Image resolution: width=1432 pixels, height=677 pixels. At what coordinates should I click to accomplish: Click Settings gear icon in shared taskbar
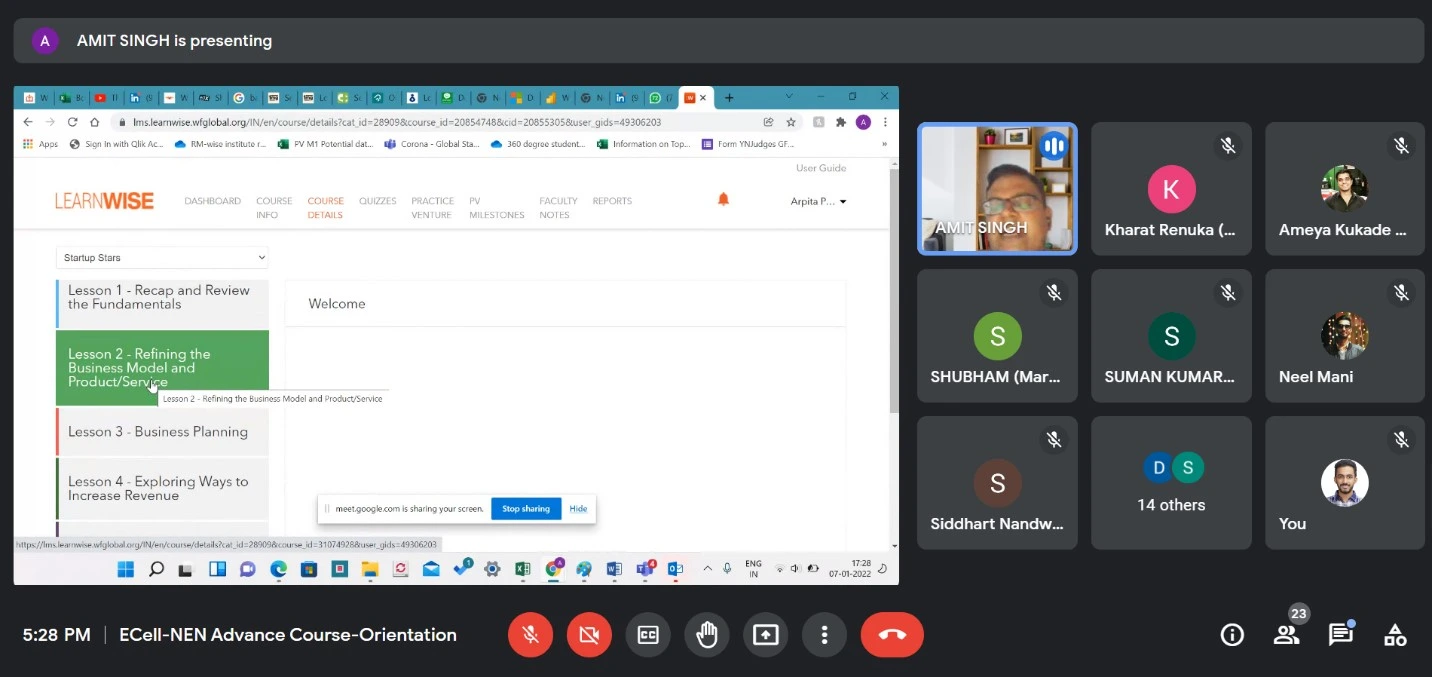pyautogui.click(x=492, y=569)
